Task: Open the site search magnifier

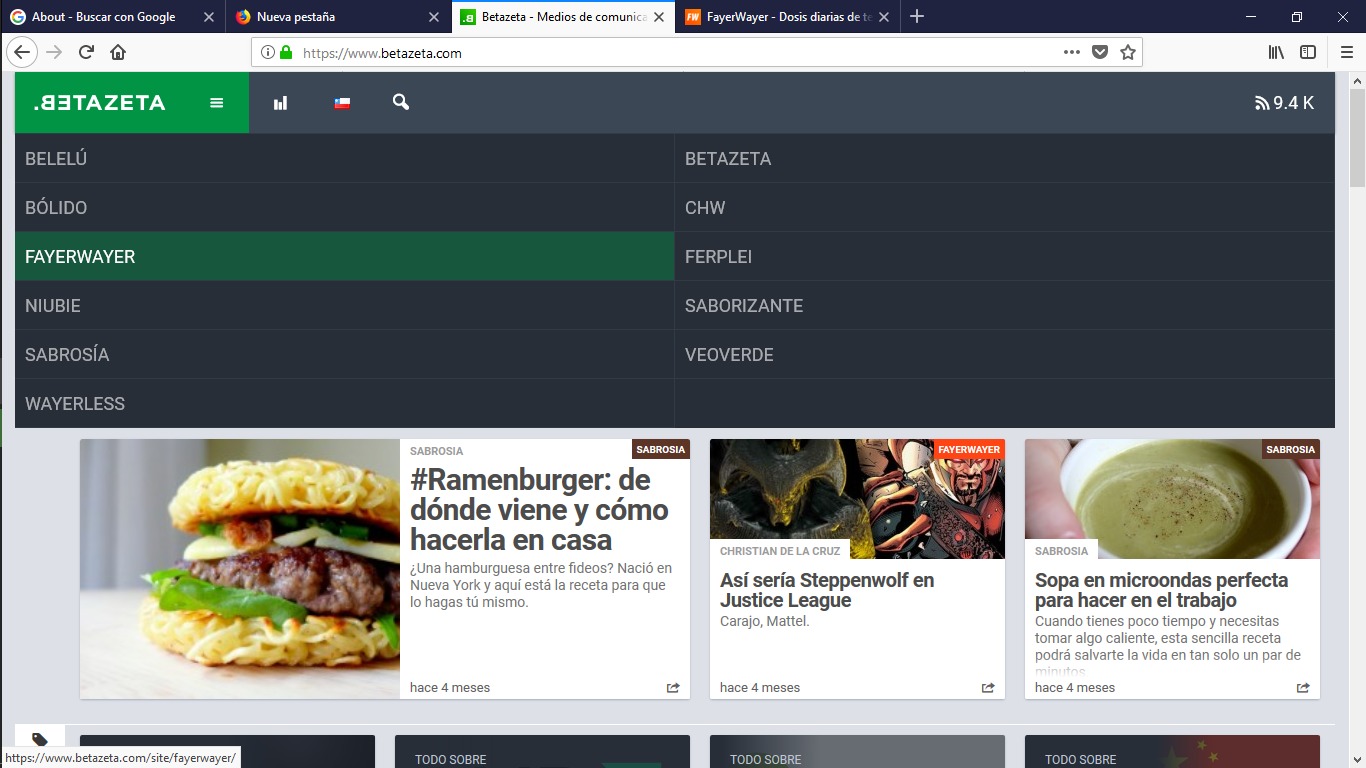Action: coord(401,102)
